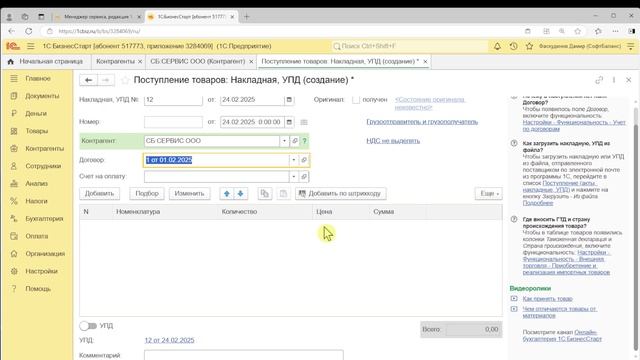
Task: Click the home icon on Начальная страница tab
Action: pos(11,62)
